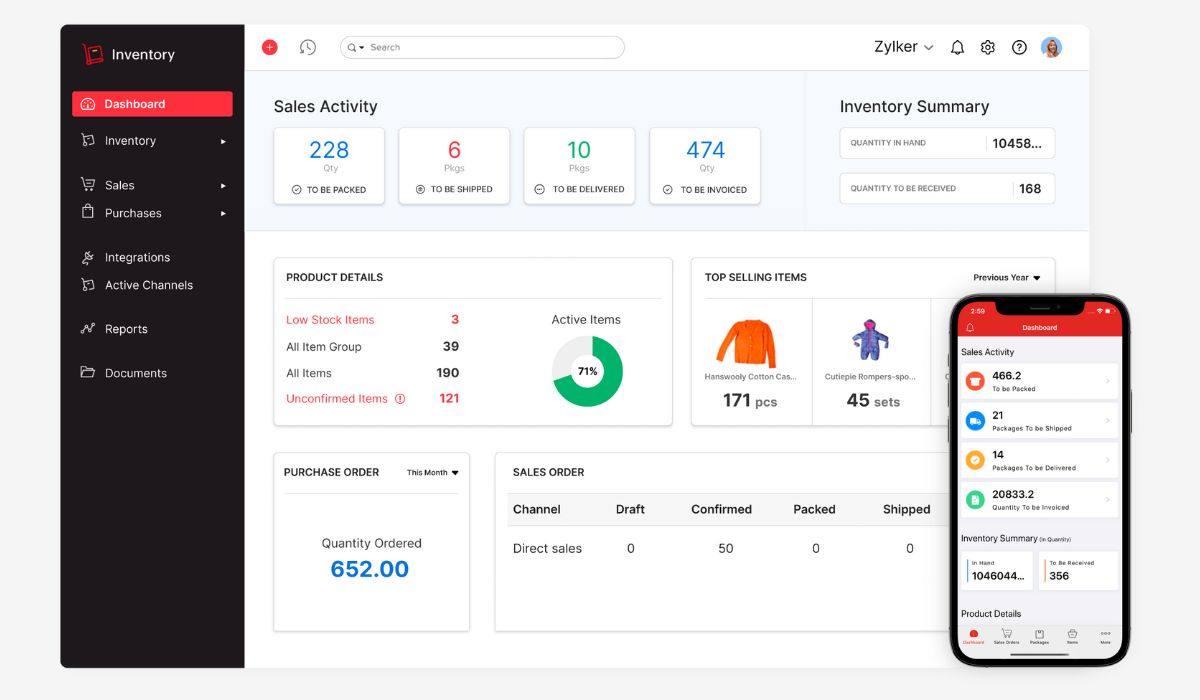
Task: Click the help question-mark icon
Action: (x=1019, y=47)
